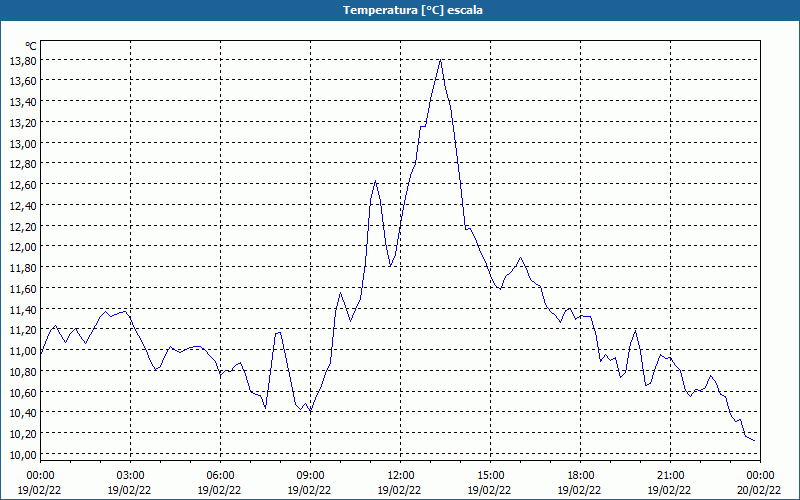800x500 pixels.
Task: Click the °C unit label on the axis
Action: point(31,46)
